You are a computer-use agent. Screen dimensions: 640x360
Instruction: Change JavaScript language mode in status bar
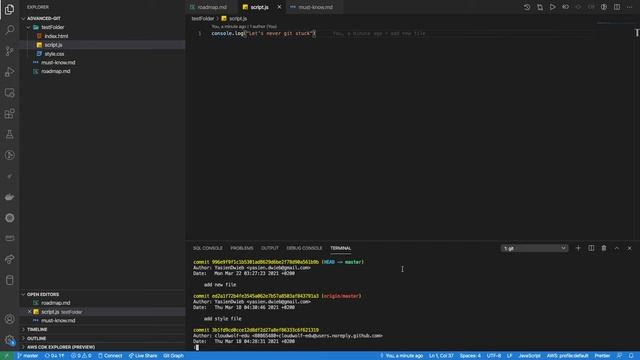point(529,356)
